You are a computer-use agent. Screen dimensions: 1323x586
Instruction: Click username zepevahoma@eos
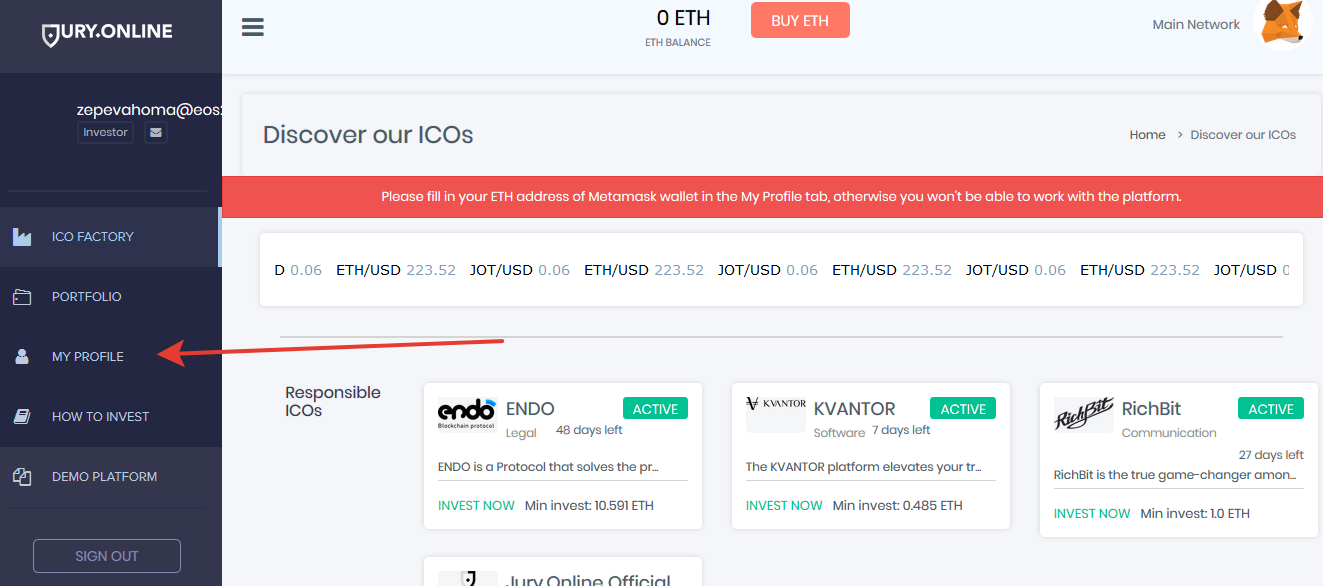point(149,110)
